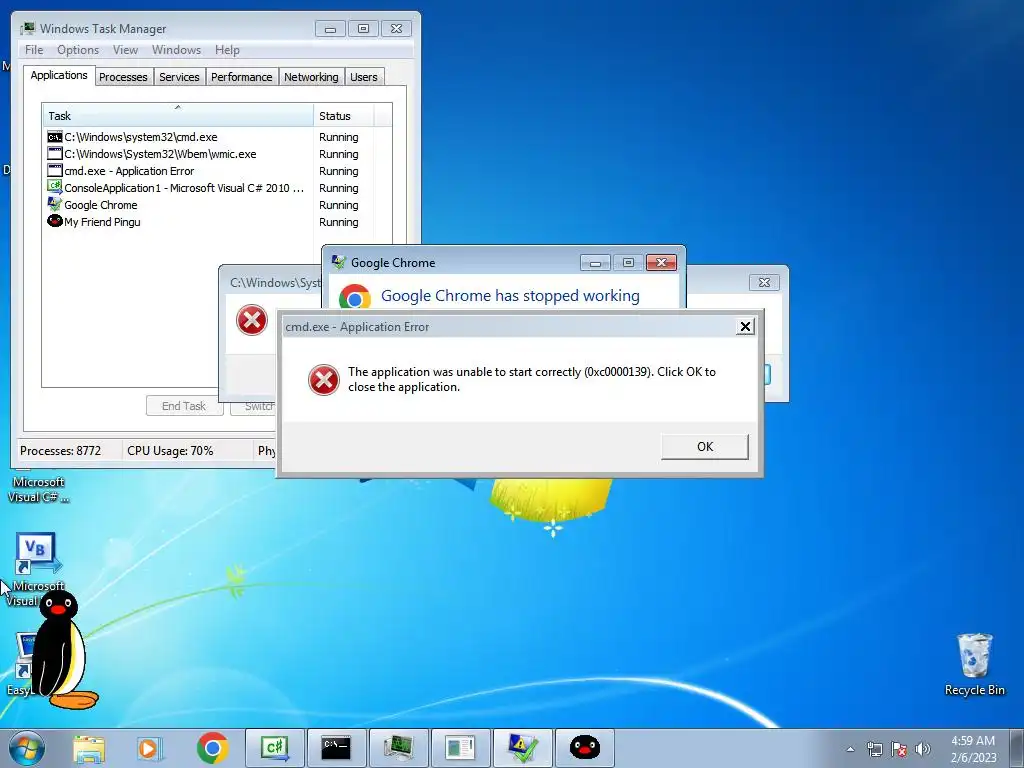Click the taskbar clock showing 4:59 AM

pyautogui.click(x=973, y=749)
